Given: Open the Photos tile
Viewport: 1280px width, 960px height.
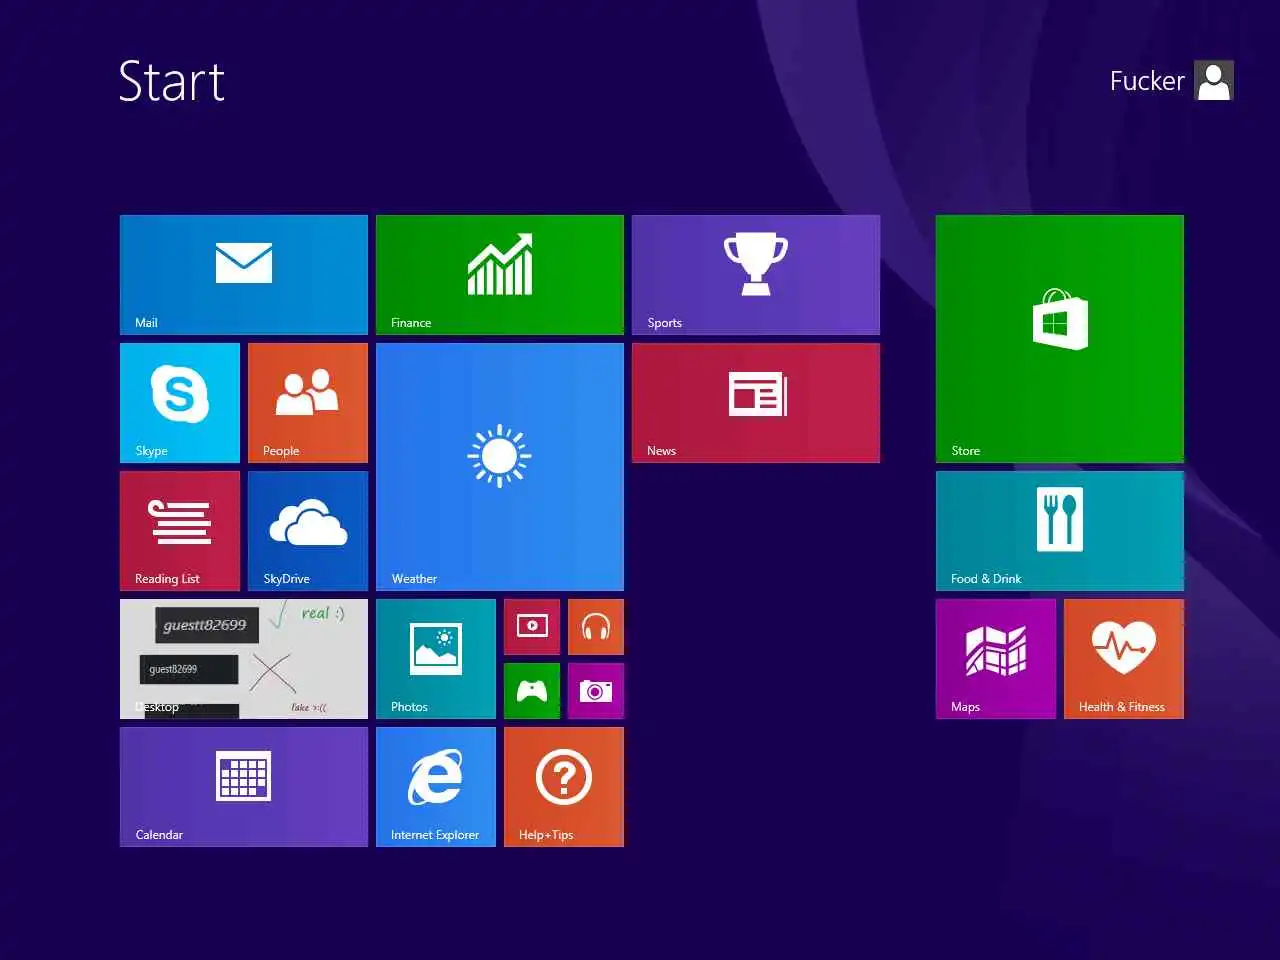Looking at the screenshot, I should coord(436,659).
